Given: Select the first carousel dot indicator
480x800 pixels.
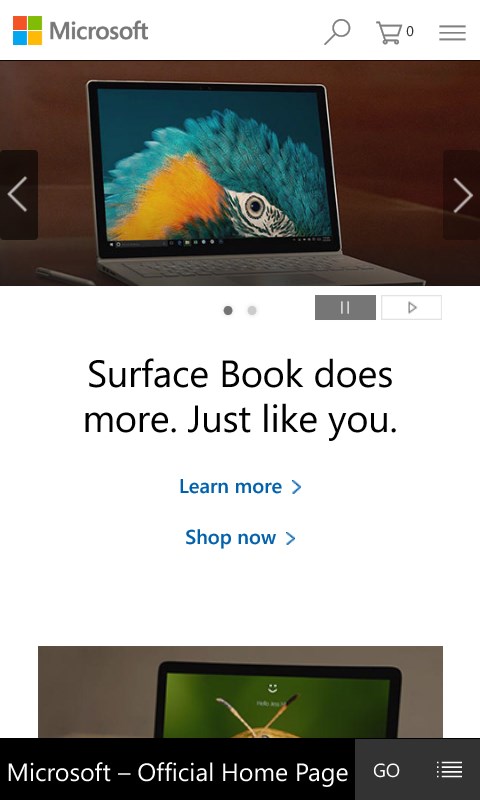Looking at the screenshot, I should 228,310.
